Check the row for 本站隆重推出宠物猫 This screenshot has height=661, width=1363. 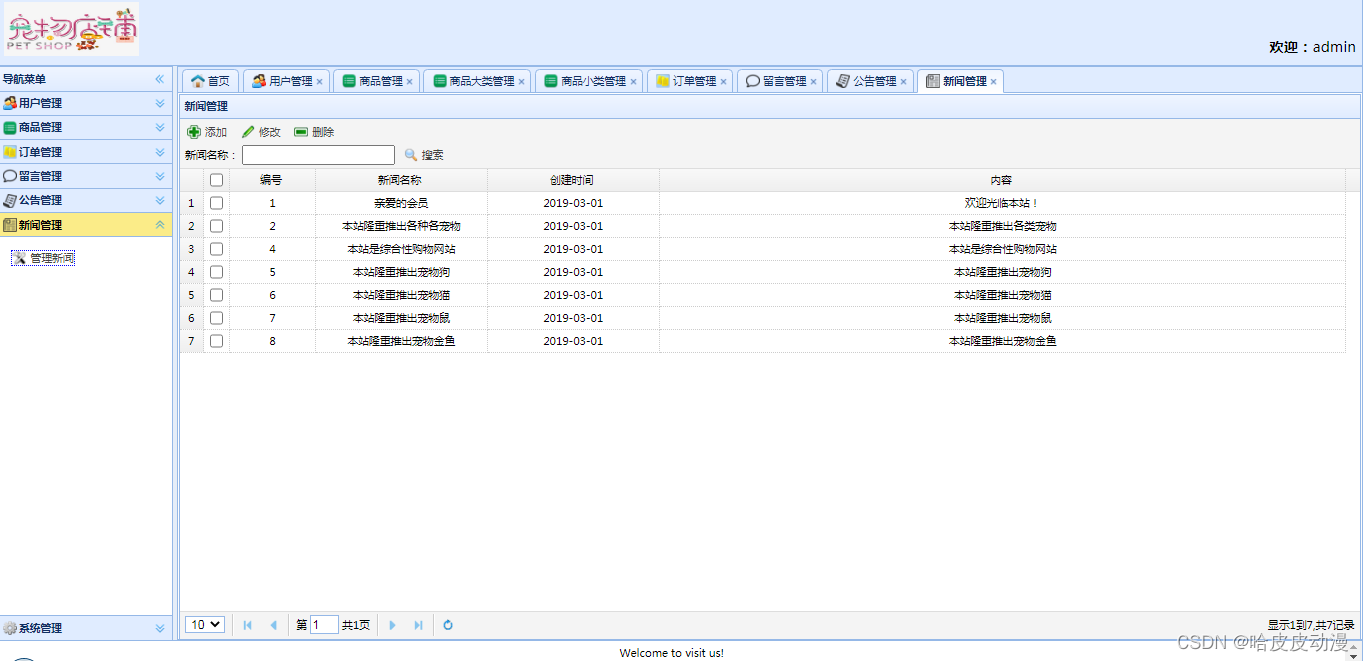tap(217, 295)
